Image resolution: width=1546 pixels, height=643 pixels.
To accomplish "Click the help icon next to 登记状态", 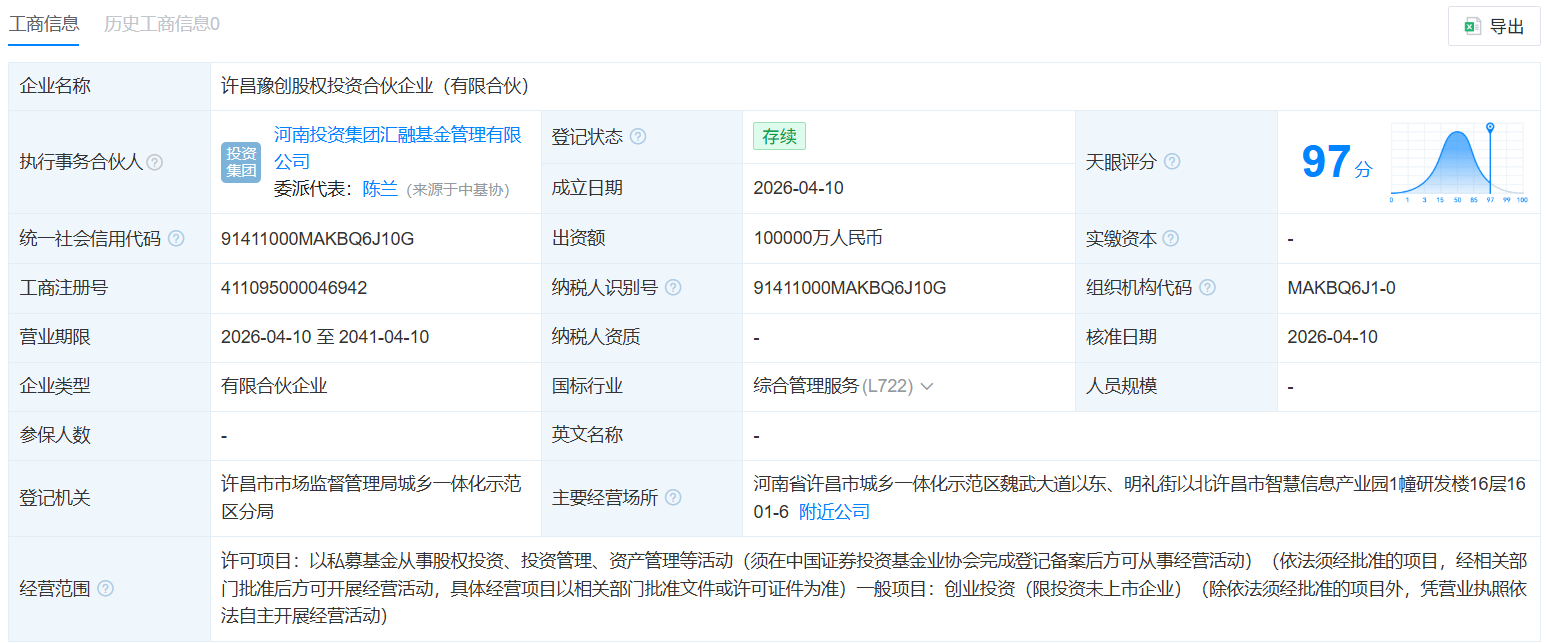I will pos(639,136).
